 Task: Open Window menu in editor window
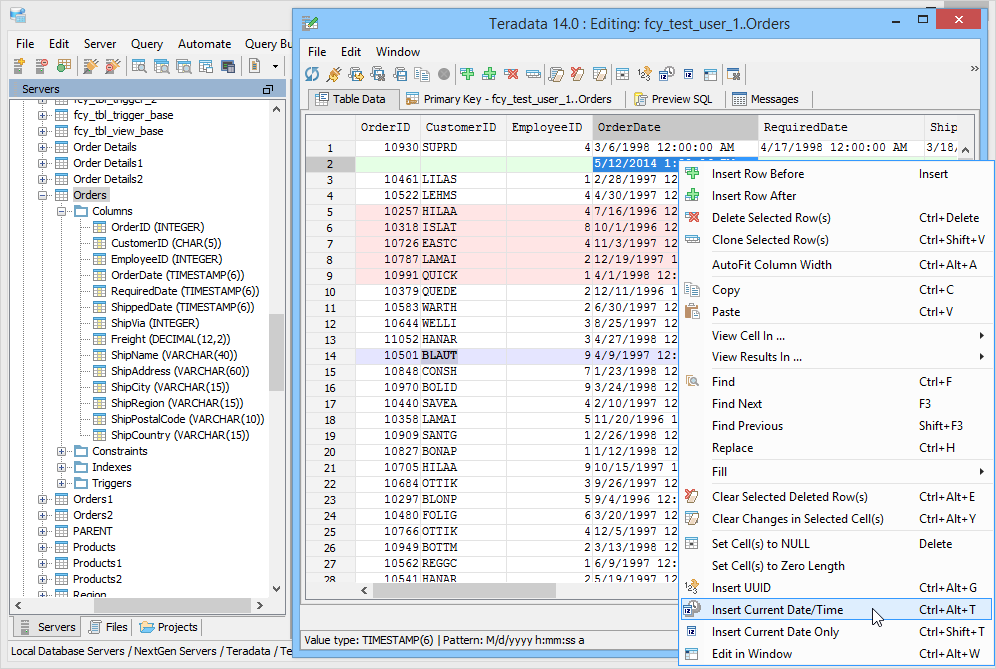[x=398, y=52]
